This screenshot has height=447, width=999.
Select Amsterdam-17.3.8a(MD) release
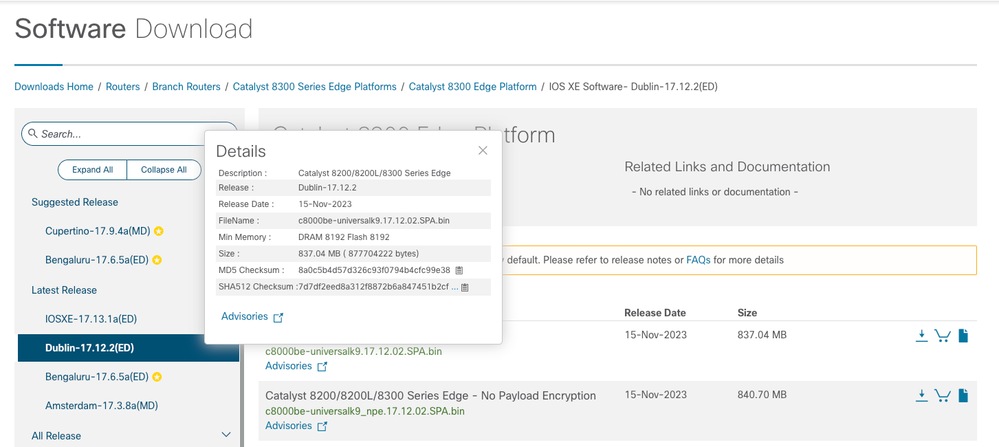tap(101, 405)
